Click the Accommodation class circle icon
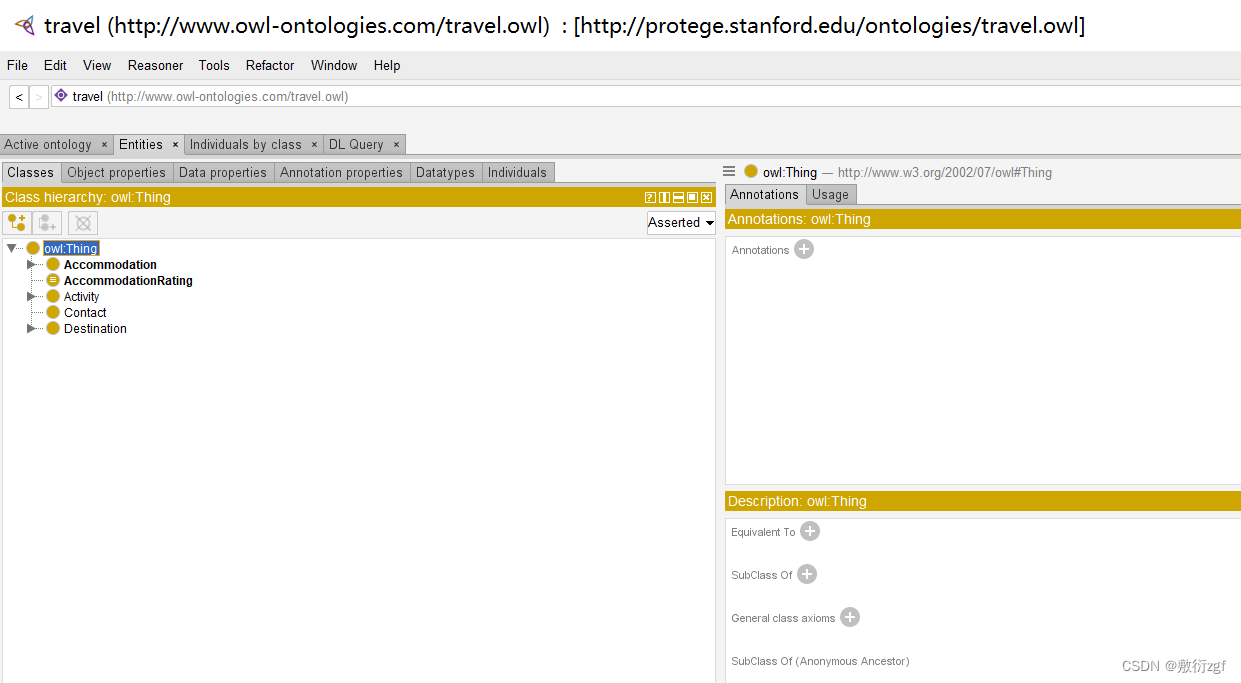This screenshot has width=1241, height=683. click(x=53, y=264)
